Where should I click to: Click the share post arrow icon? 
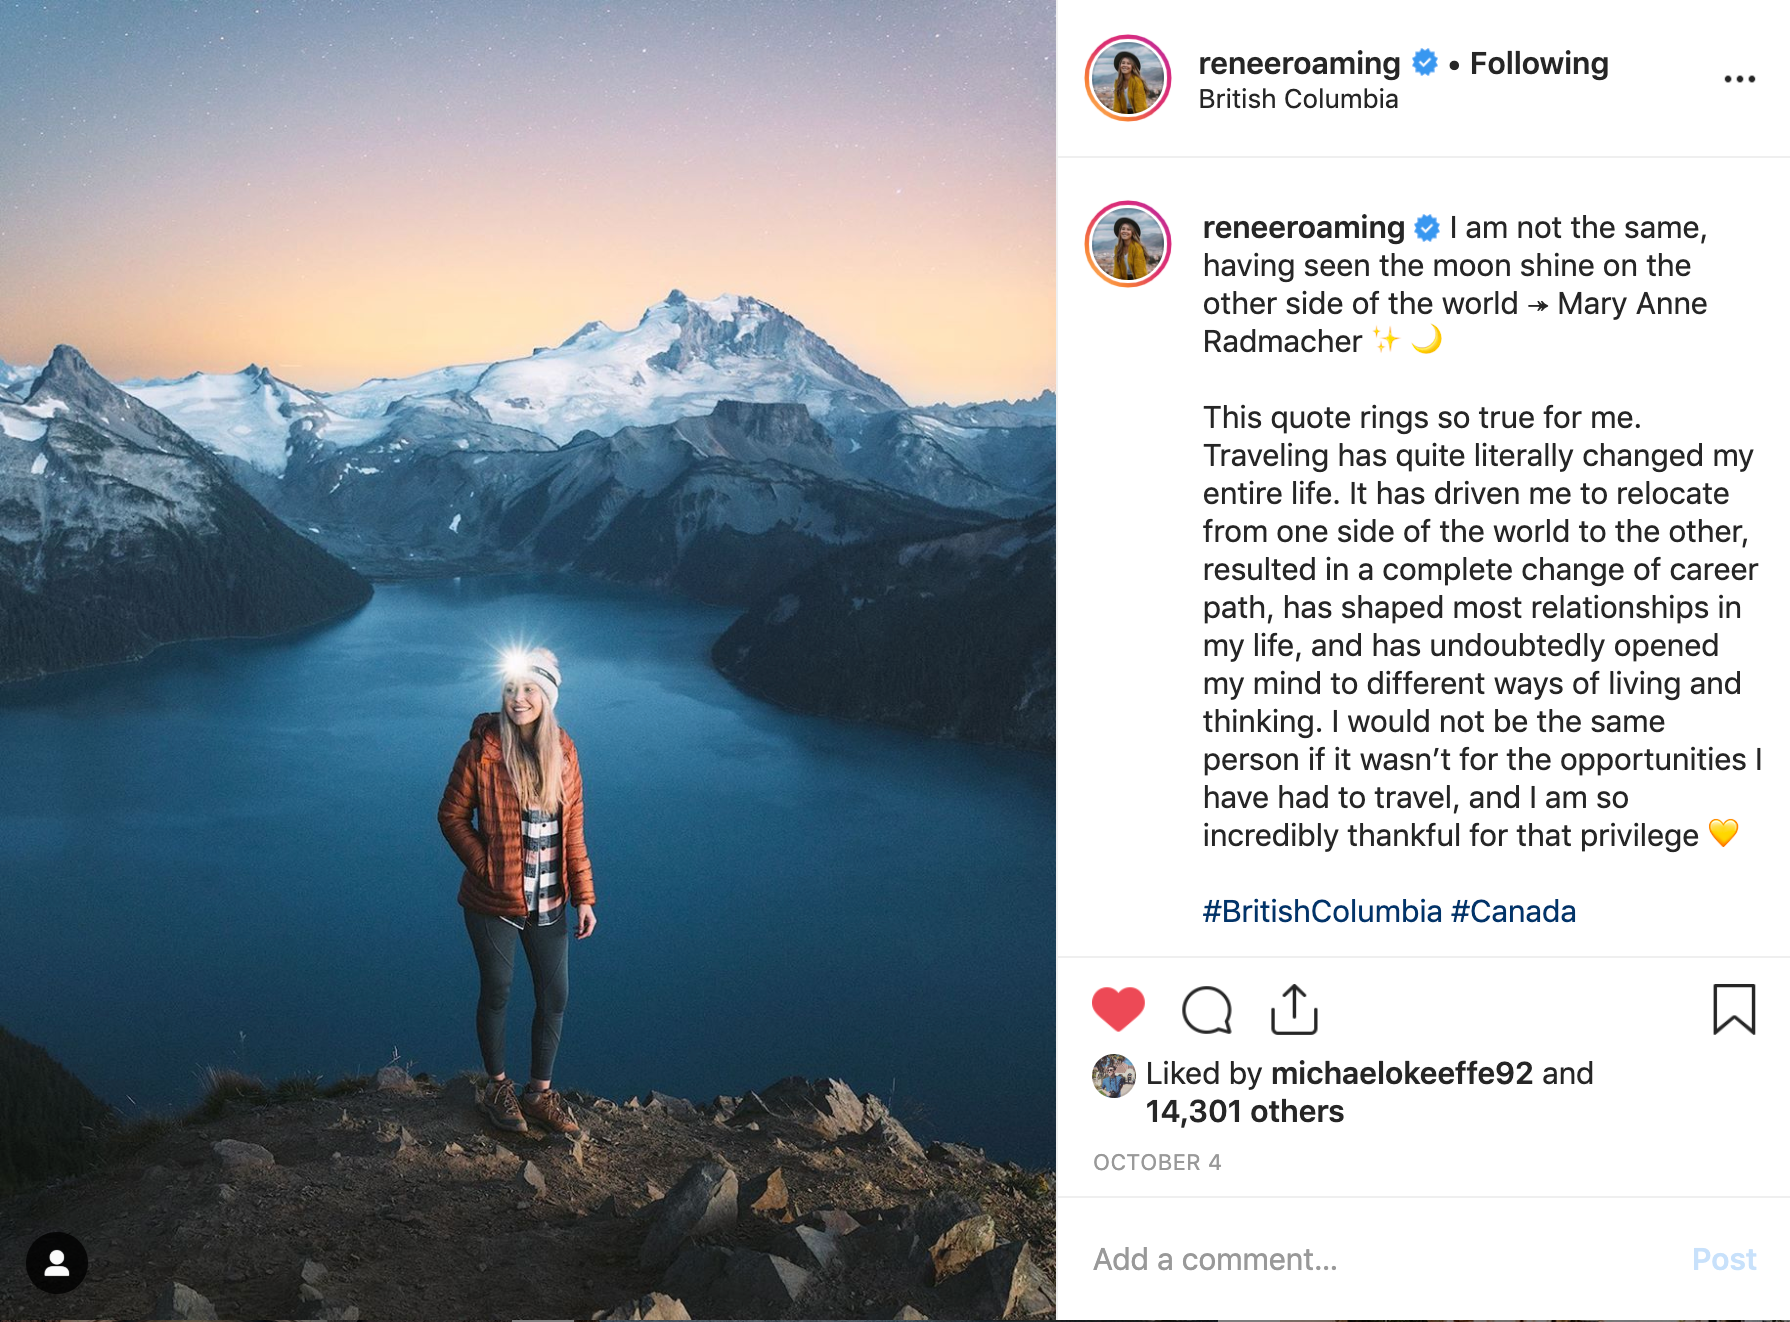[x=1294, y=1009]
